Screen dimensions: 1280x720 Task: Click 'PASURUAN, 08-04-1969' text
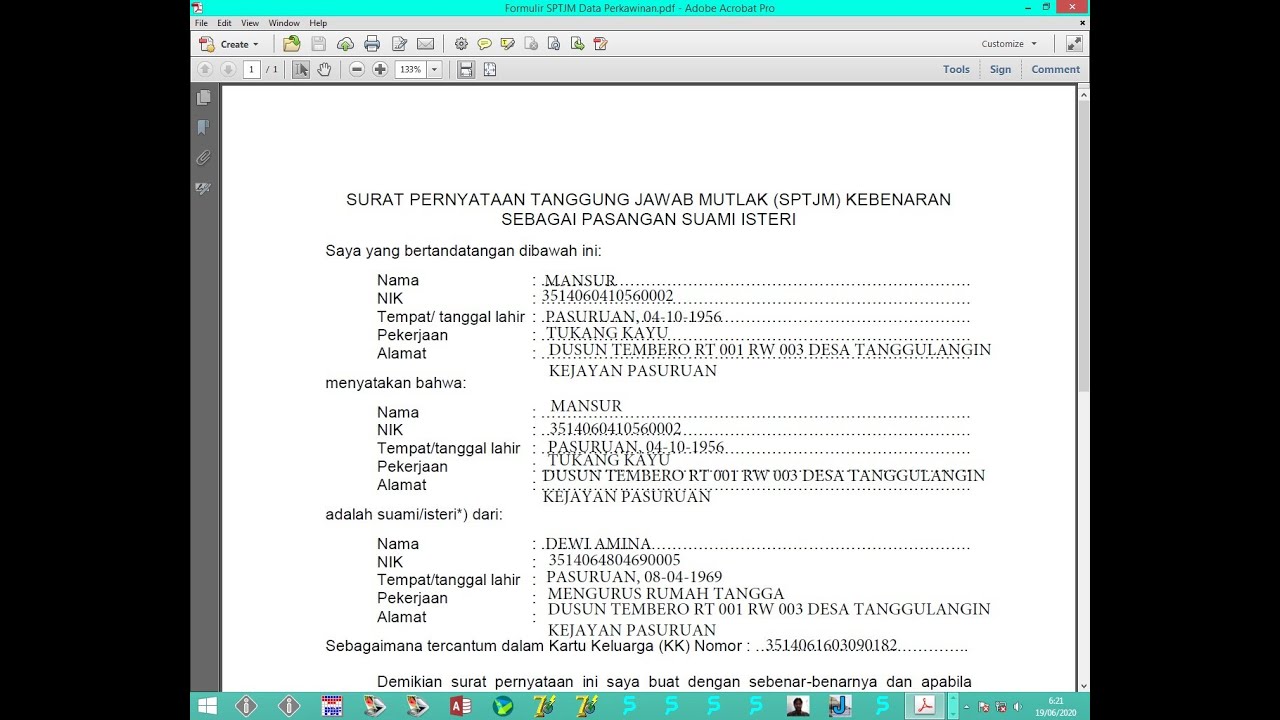634,577
